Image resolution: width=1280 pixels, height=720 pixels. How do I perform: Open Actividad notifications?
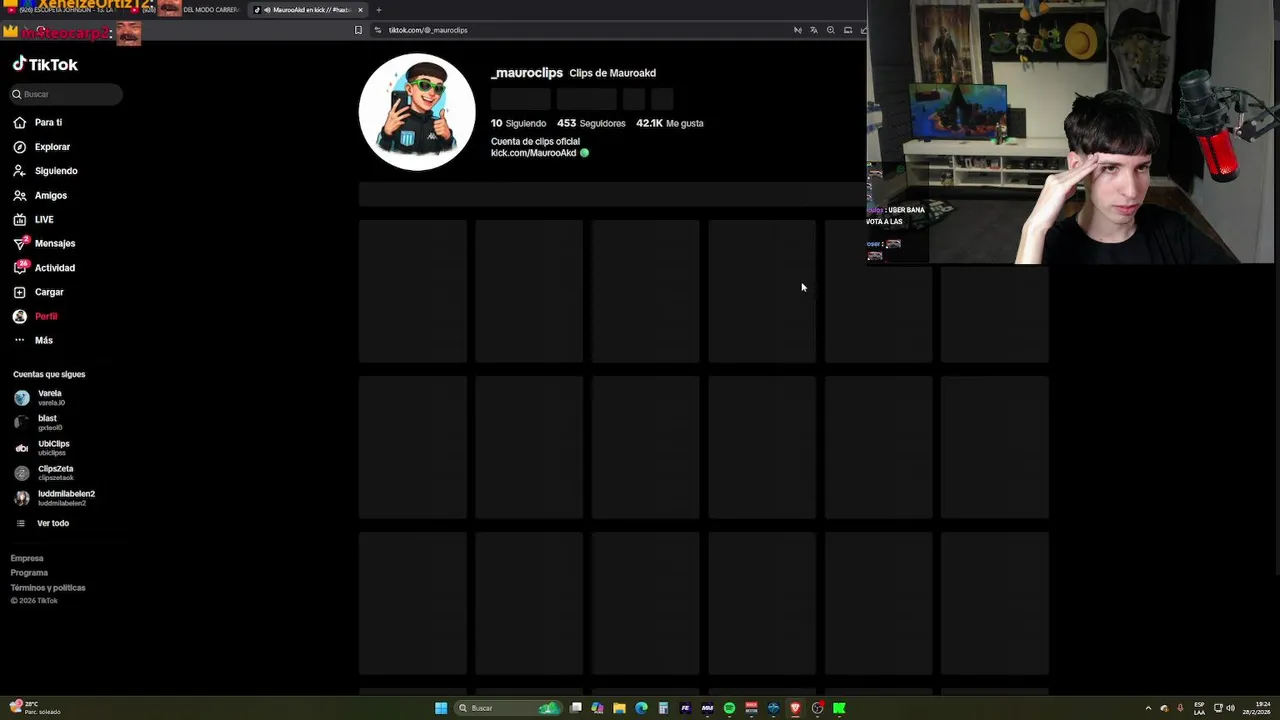(x=44, y=268)
